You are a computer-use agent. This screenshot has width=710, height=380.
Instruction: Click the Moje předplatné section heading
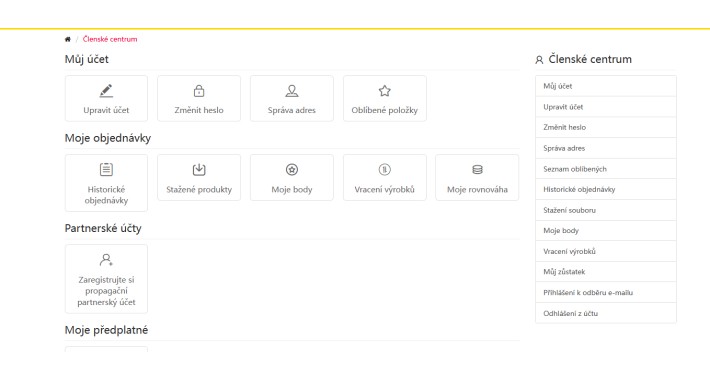106,330
